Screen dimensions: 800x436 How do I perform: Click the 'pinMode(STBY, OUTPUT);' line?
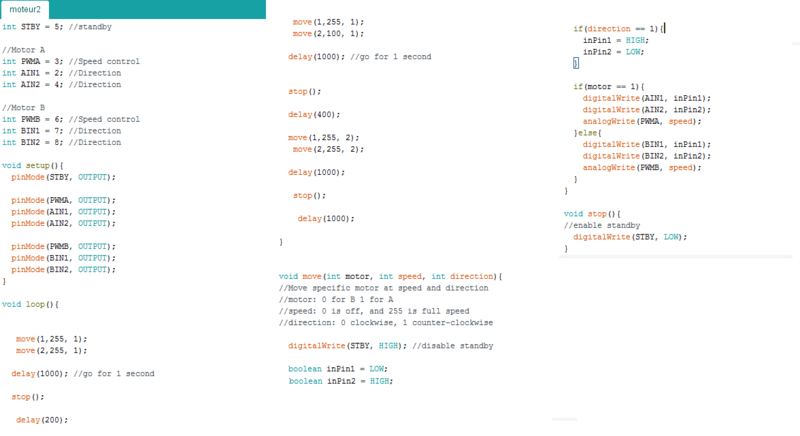tap(63, 177)
